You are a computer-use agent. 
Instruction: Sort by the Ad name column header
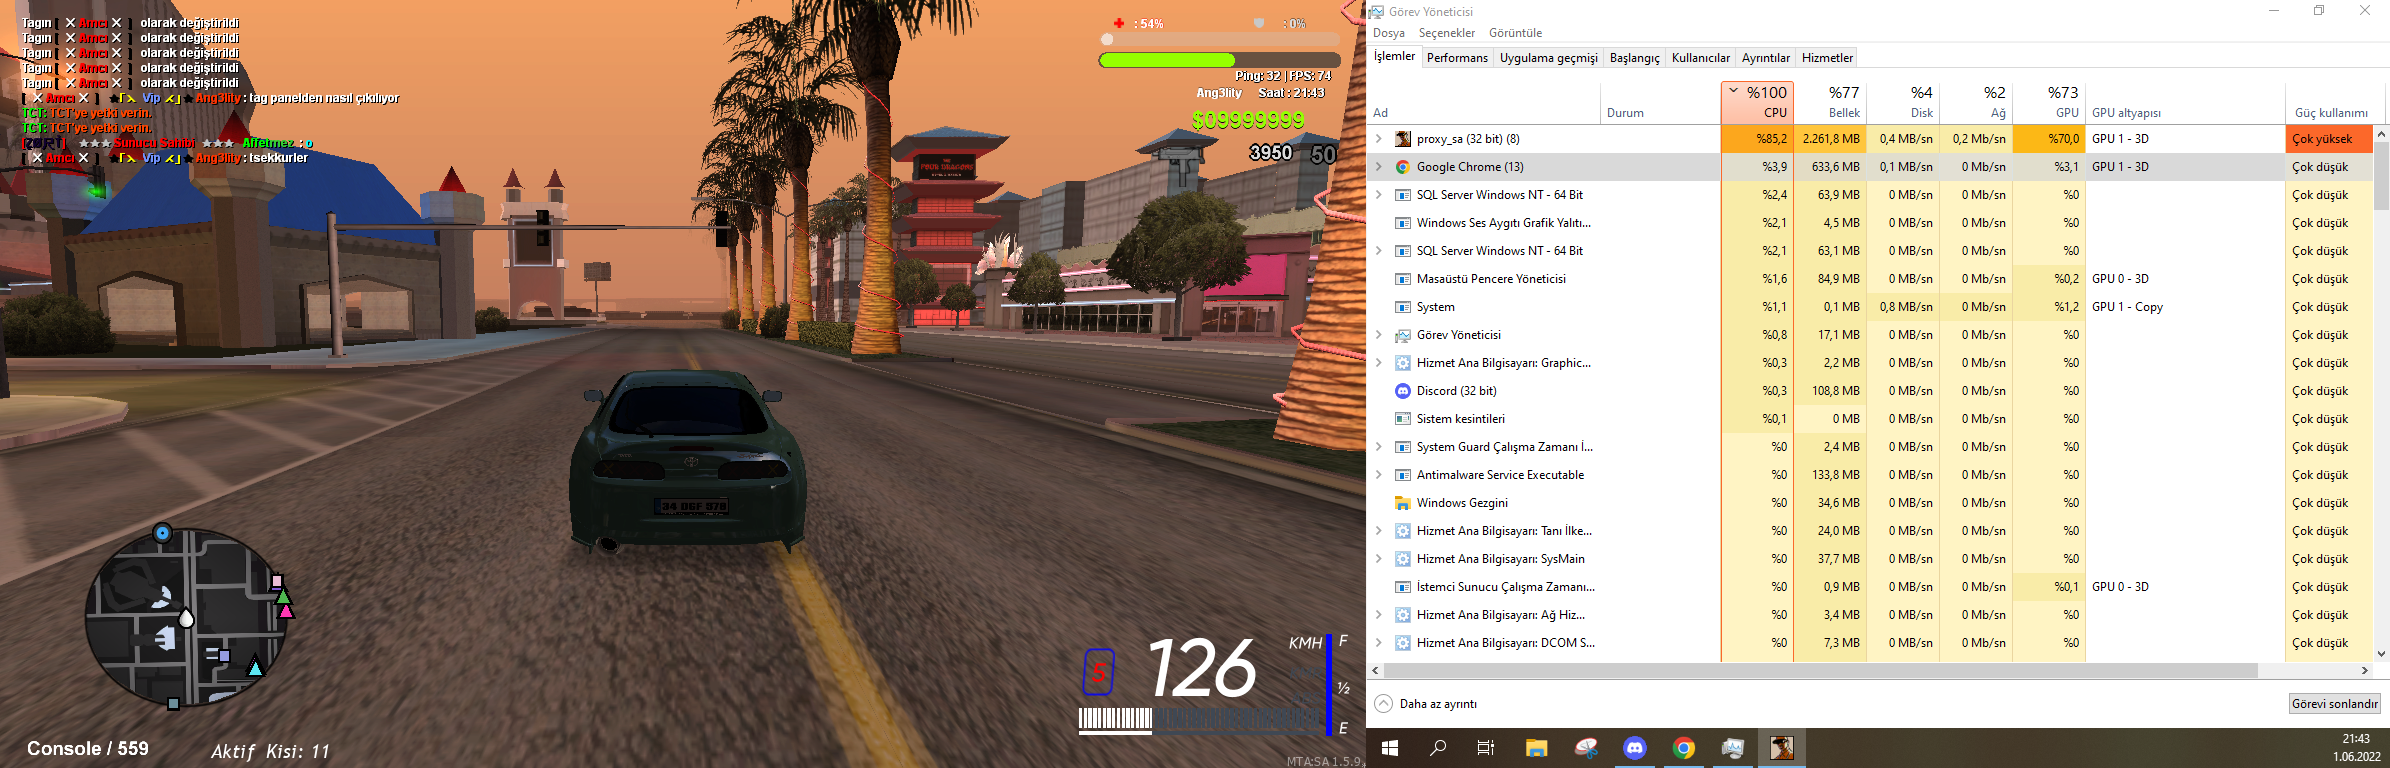click(1484, 102)
